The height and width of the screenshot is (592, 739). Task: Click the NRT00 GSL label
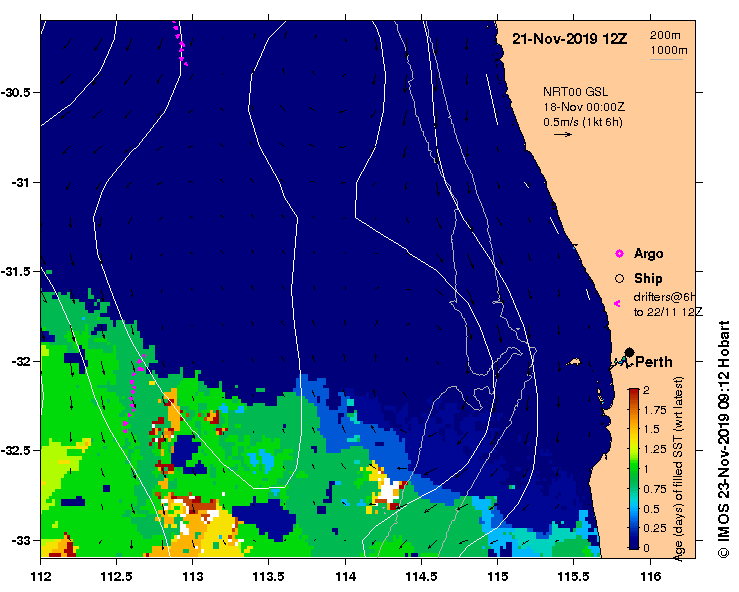point(575,92)
